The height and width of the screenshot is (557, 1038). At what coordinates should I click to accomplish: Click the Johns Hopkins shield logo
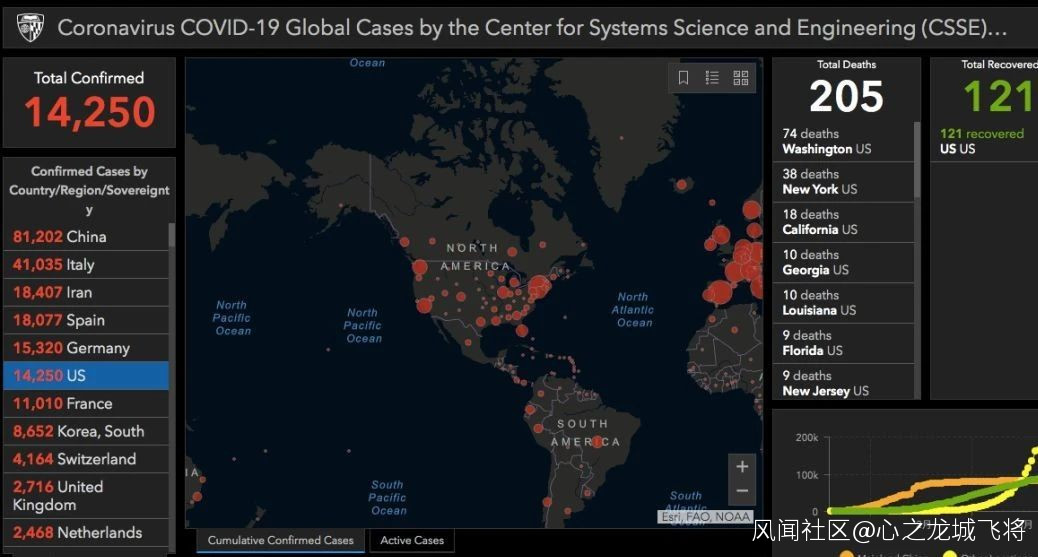coord(30,28)
